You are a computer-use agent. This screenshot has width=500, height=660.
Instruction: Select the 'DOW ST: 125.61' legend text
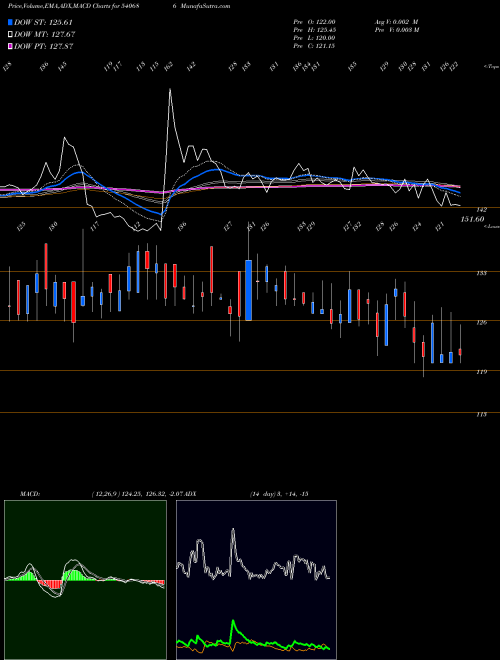point(44,22)
